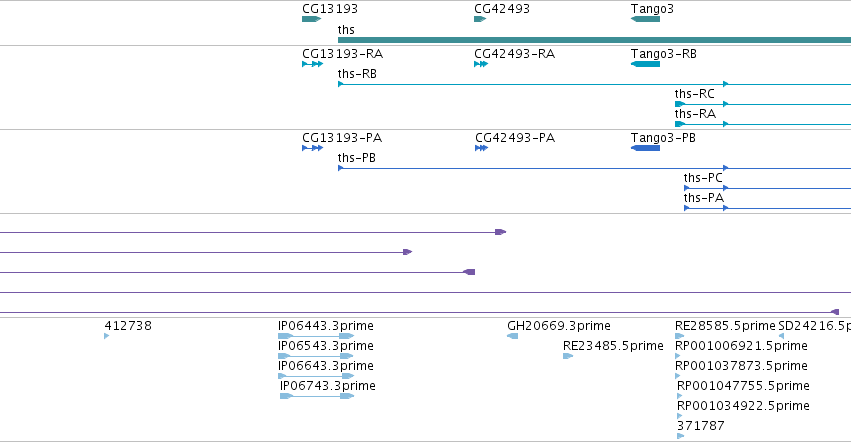Select the RP001037873.5prime label
Viewport: 851px width, 442px height.
tap(741, 366)
